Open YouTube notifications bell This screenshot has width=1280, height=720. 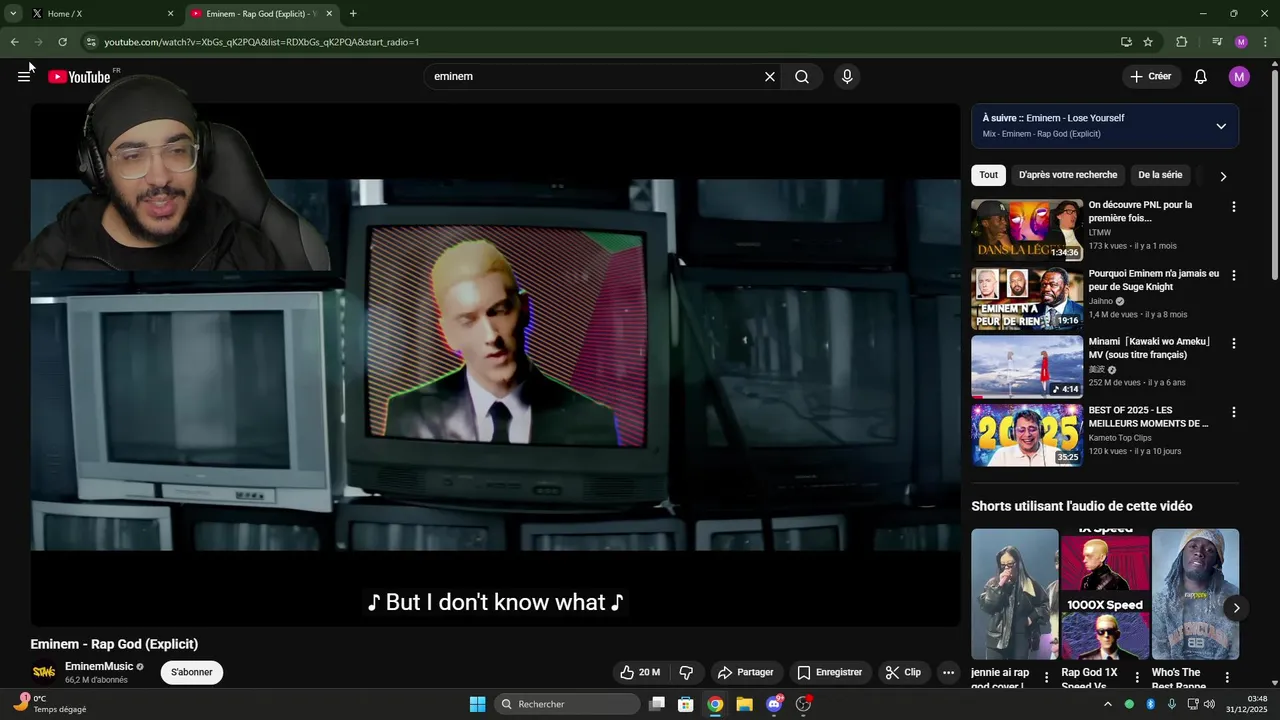coord(1201,77)
